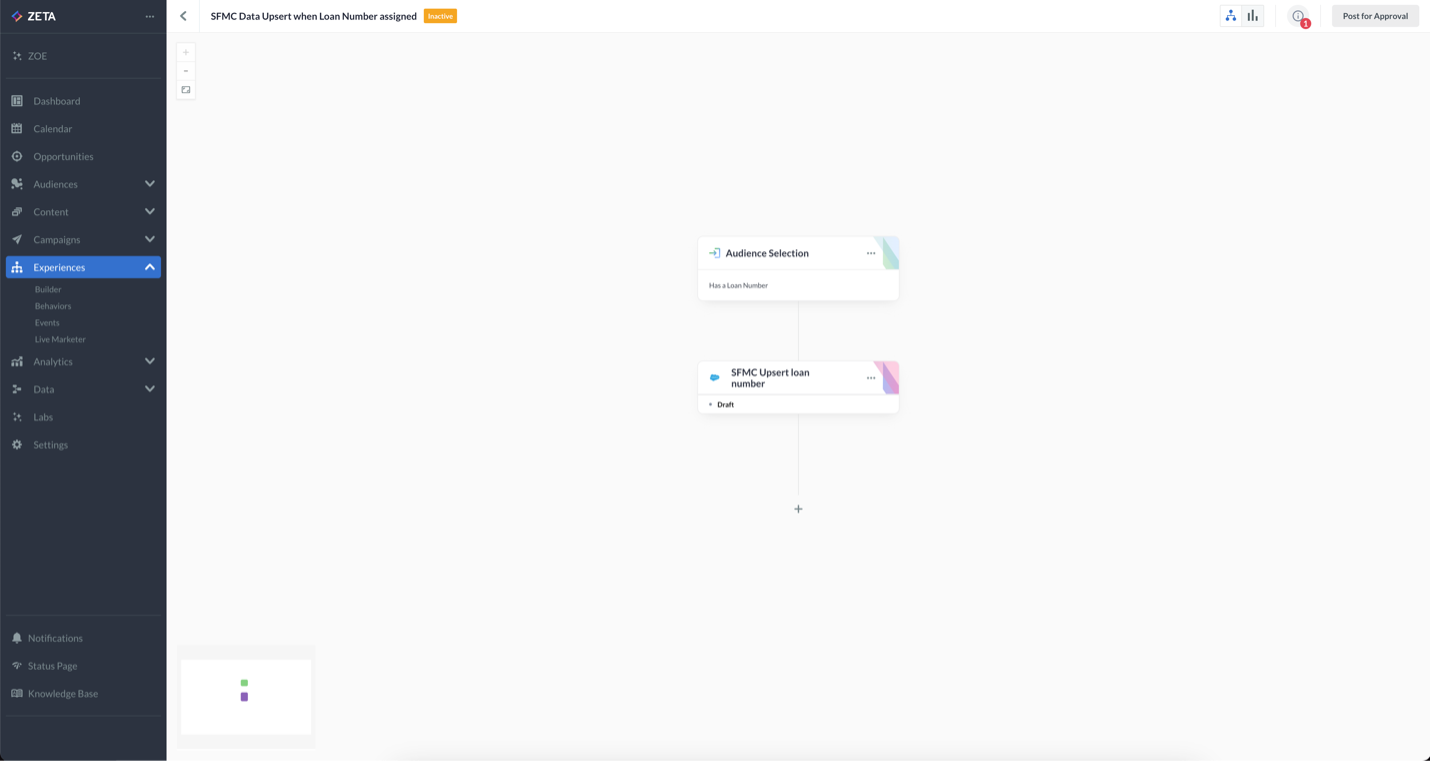Open Audience Selection node options menu

[871, 253]
